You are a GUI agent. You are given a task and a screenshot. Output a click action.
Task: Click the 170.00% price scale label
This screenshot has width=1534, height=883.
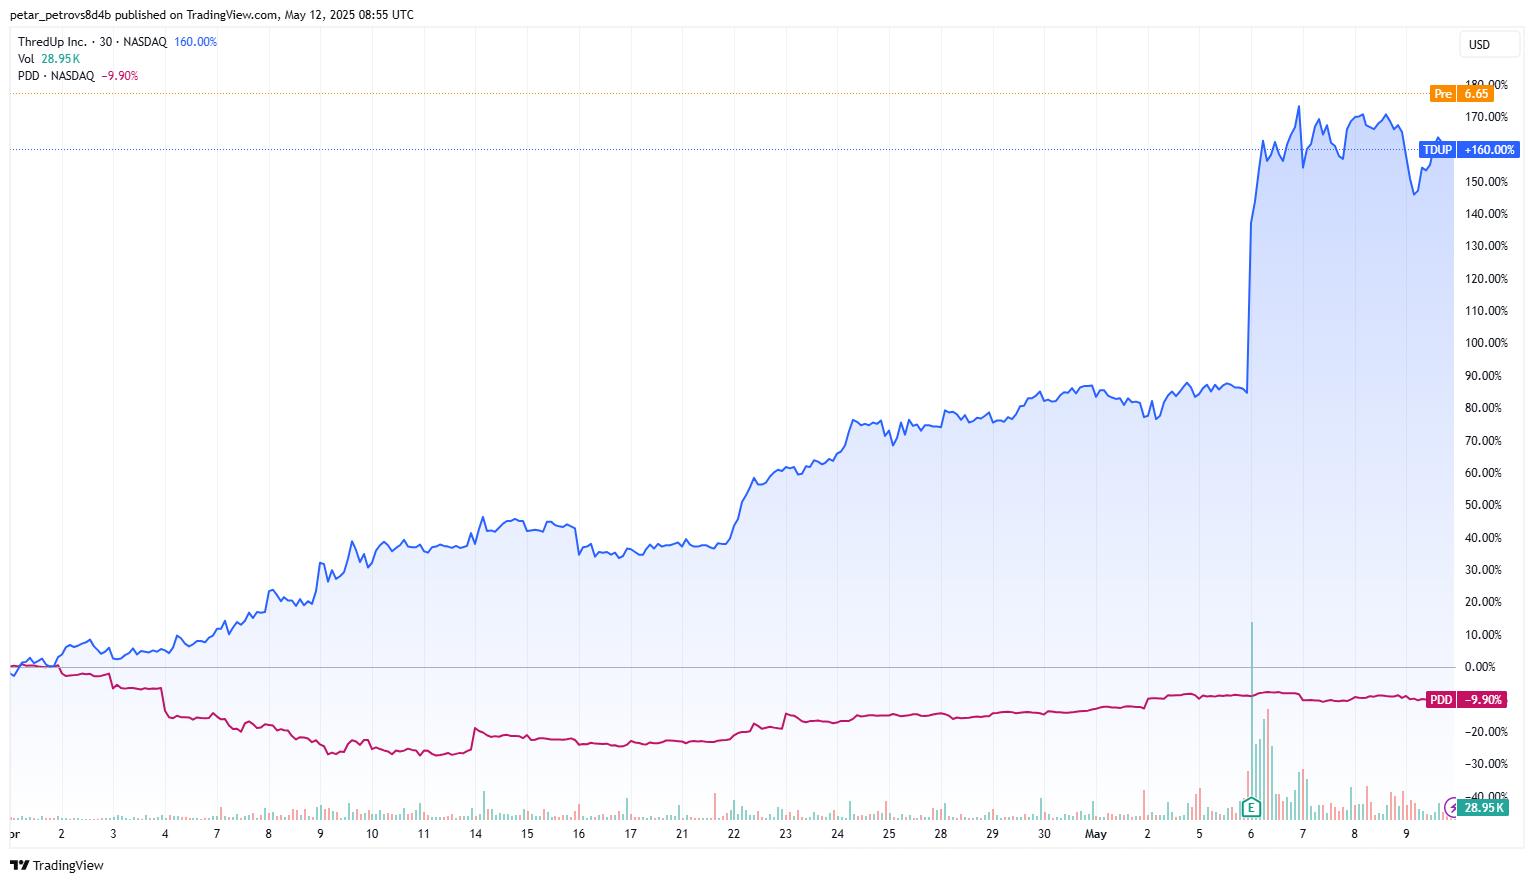(x=1486, y=117)
